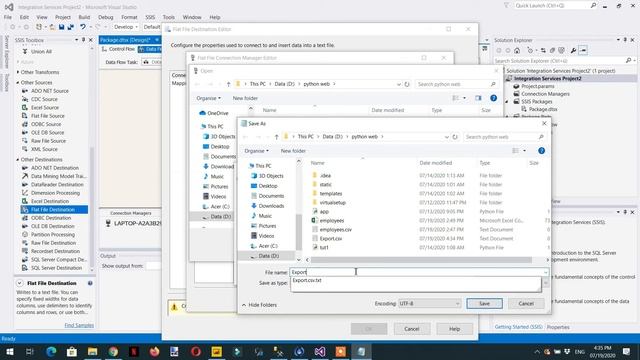Viewport: 640px width, 360px height.
Task: Open the SSIS menu
Action: coord(150,17)
